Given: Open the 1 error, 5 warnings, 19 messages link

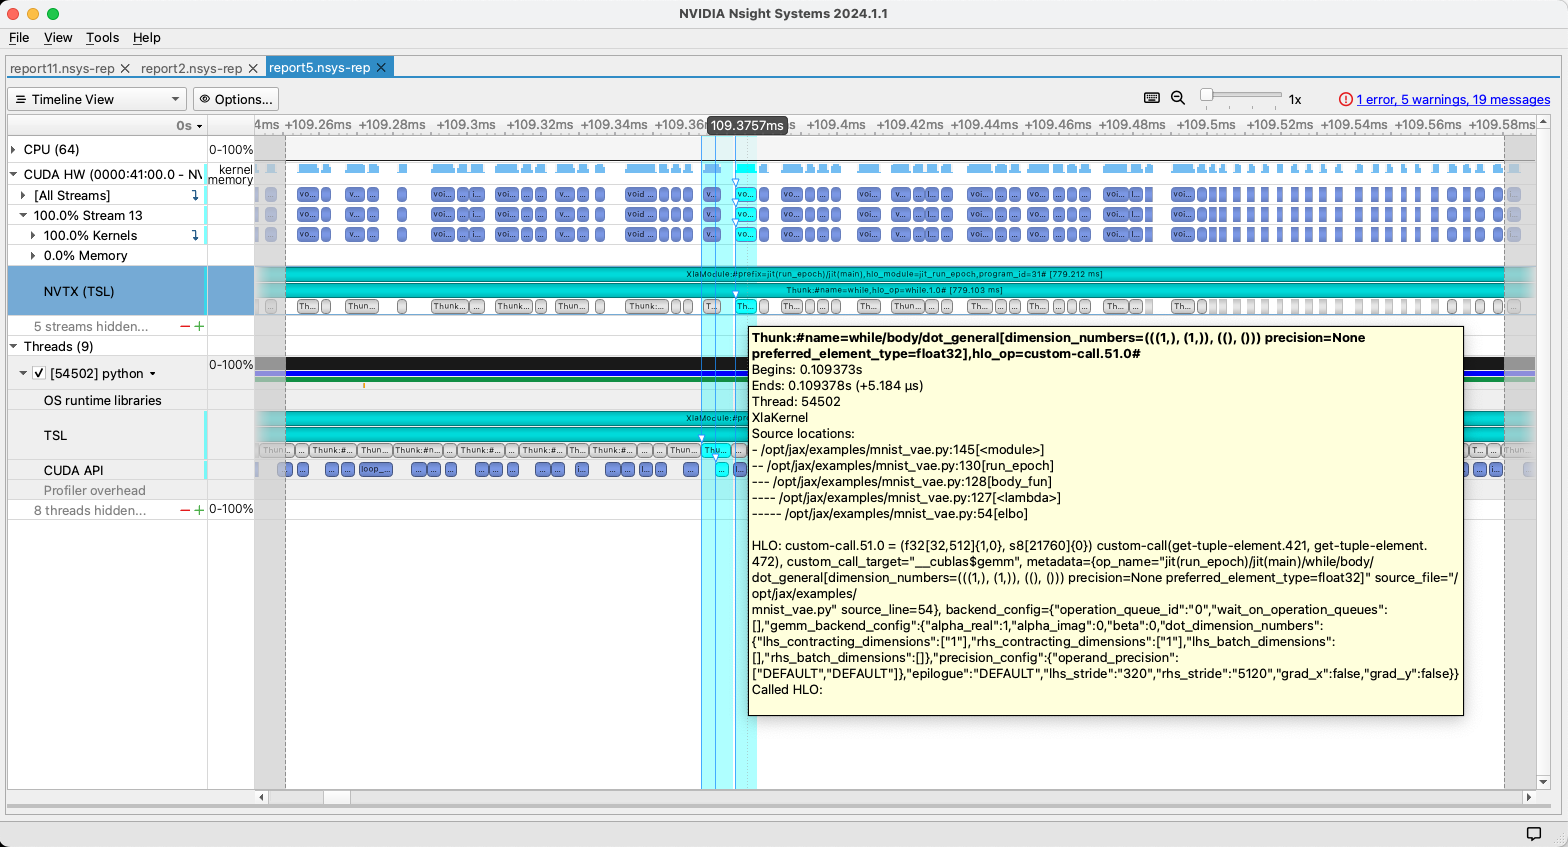Looking at the screenshot, I should coord(1453,99).
